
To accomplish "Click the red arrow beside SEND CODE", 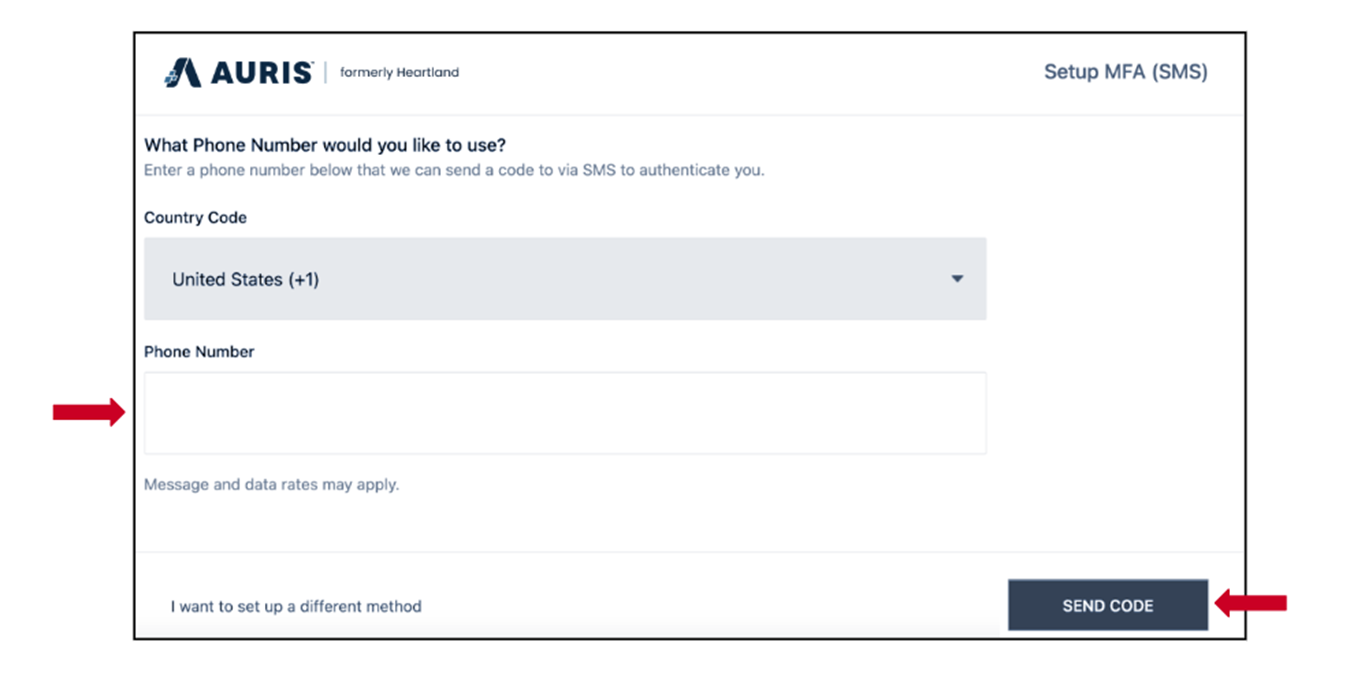I will (1250, 603).
